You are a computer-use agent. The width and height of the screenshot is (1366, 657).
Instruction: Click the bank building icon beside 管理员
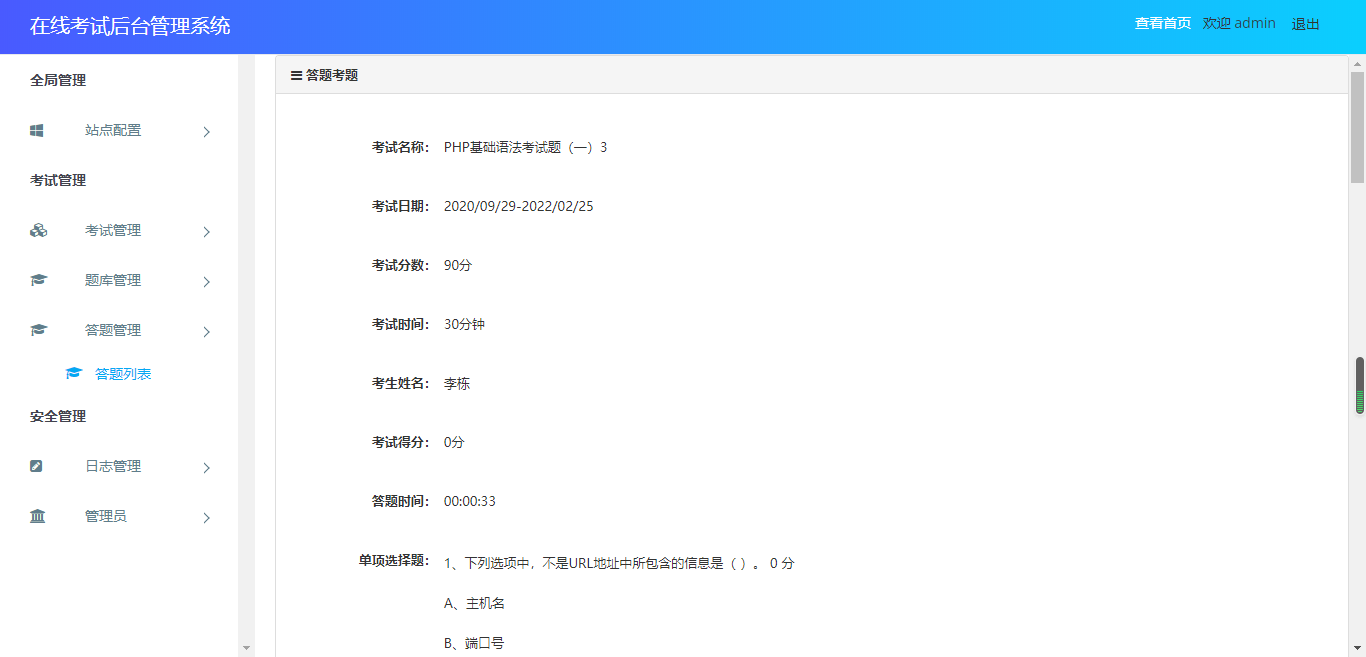click(38, 516)
